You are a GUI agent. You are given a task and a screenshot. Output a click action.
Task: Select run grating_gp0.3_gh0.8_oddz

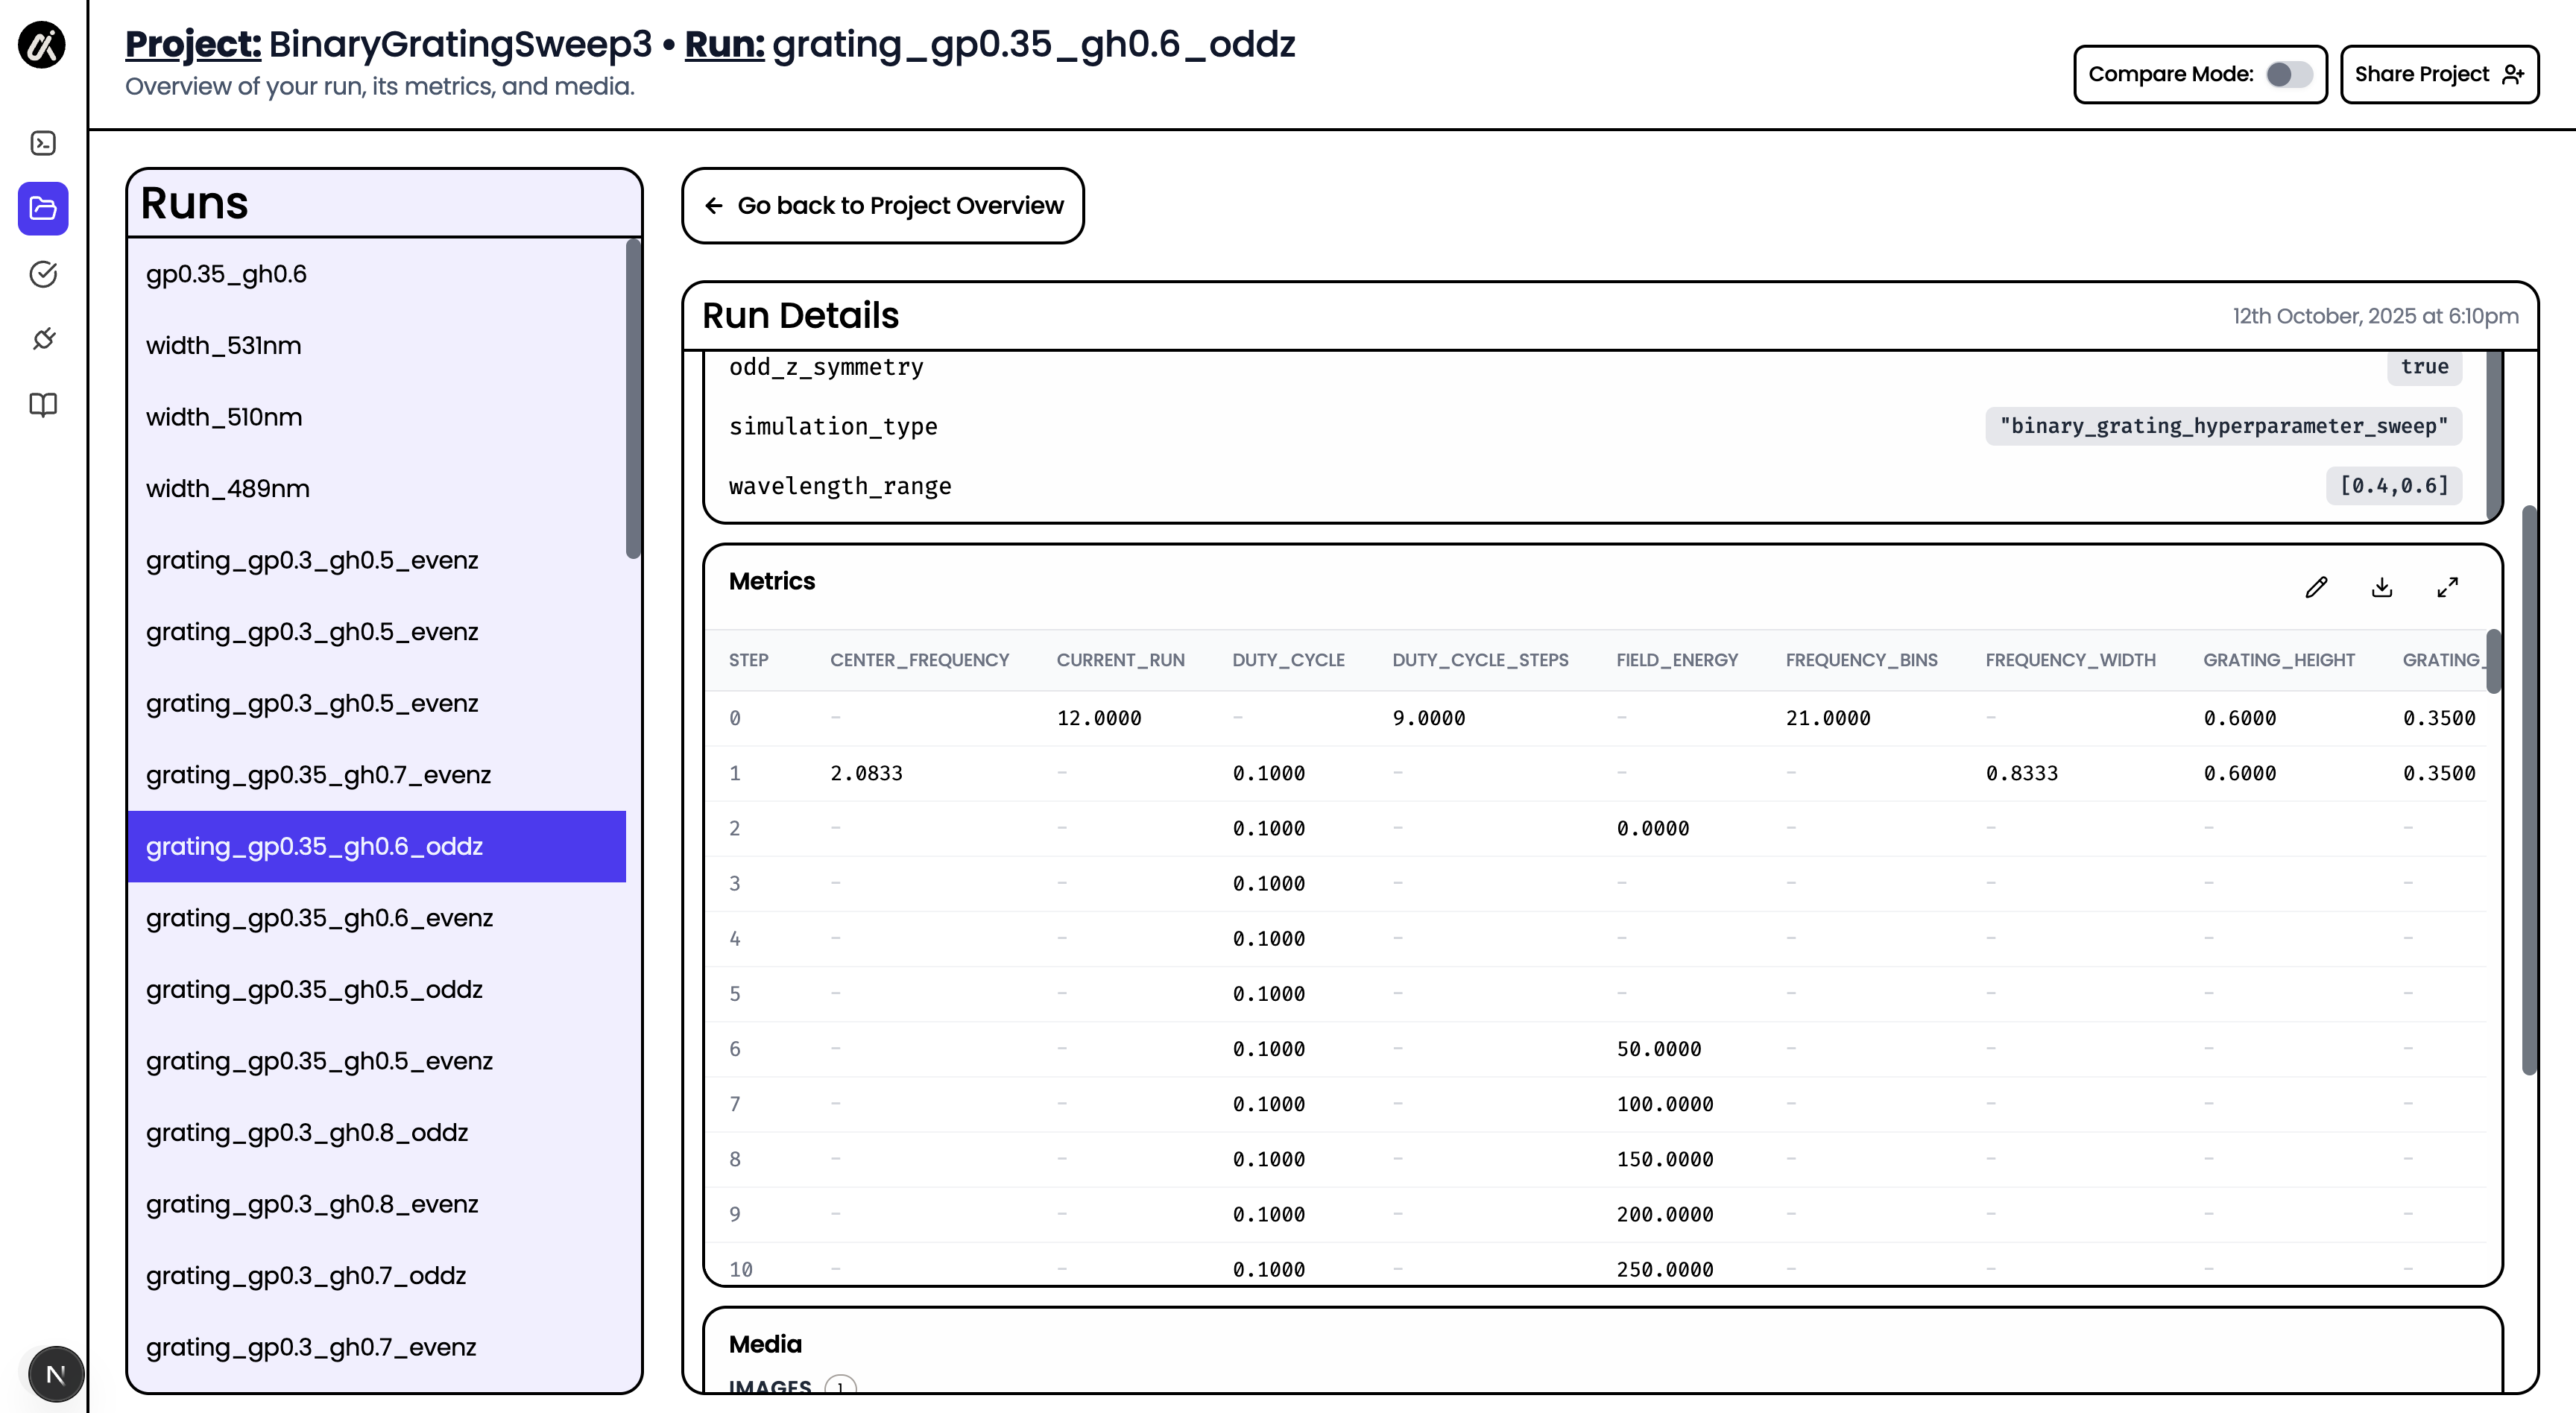(307, 1132)
